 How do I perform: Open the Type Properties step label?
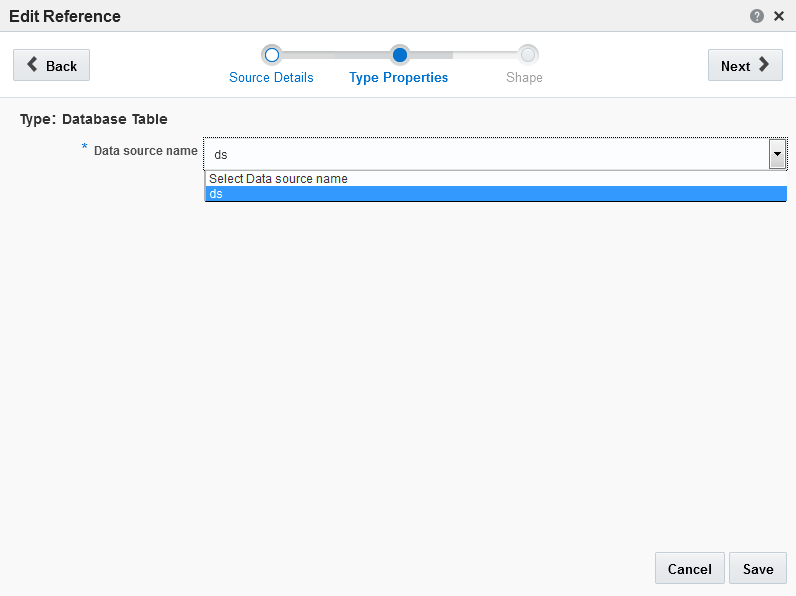(399, 78)
